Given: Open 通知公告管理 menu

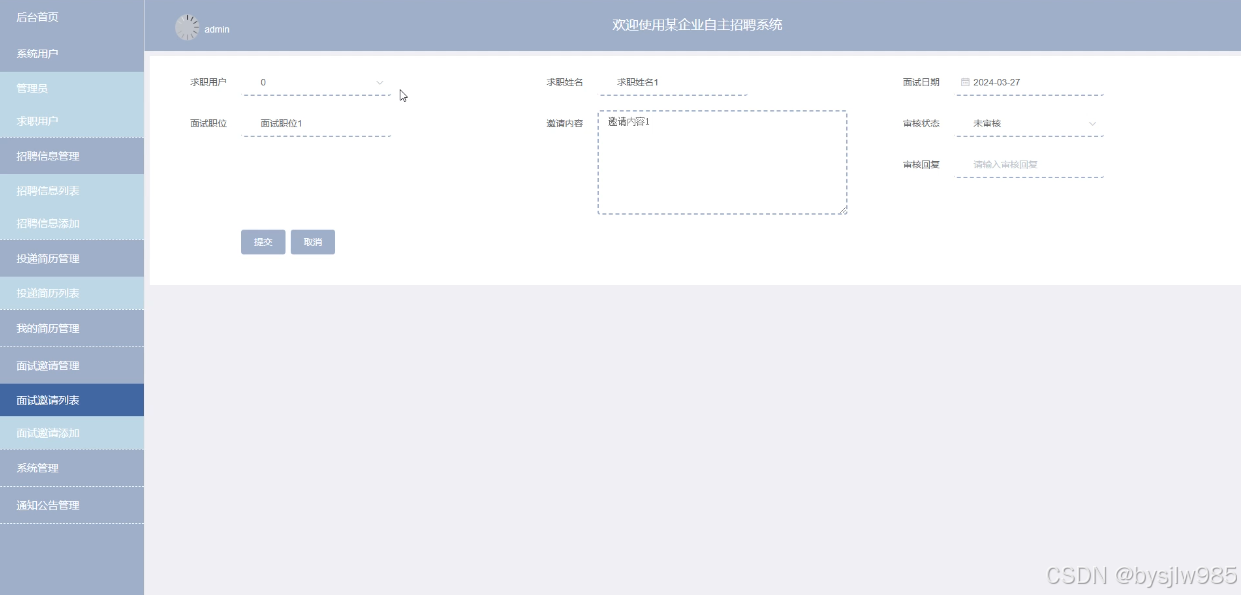Looking at the screenshot, I should click(x=72, y=505).
